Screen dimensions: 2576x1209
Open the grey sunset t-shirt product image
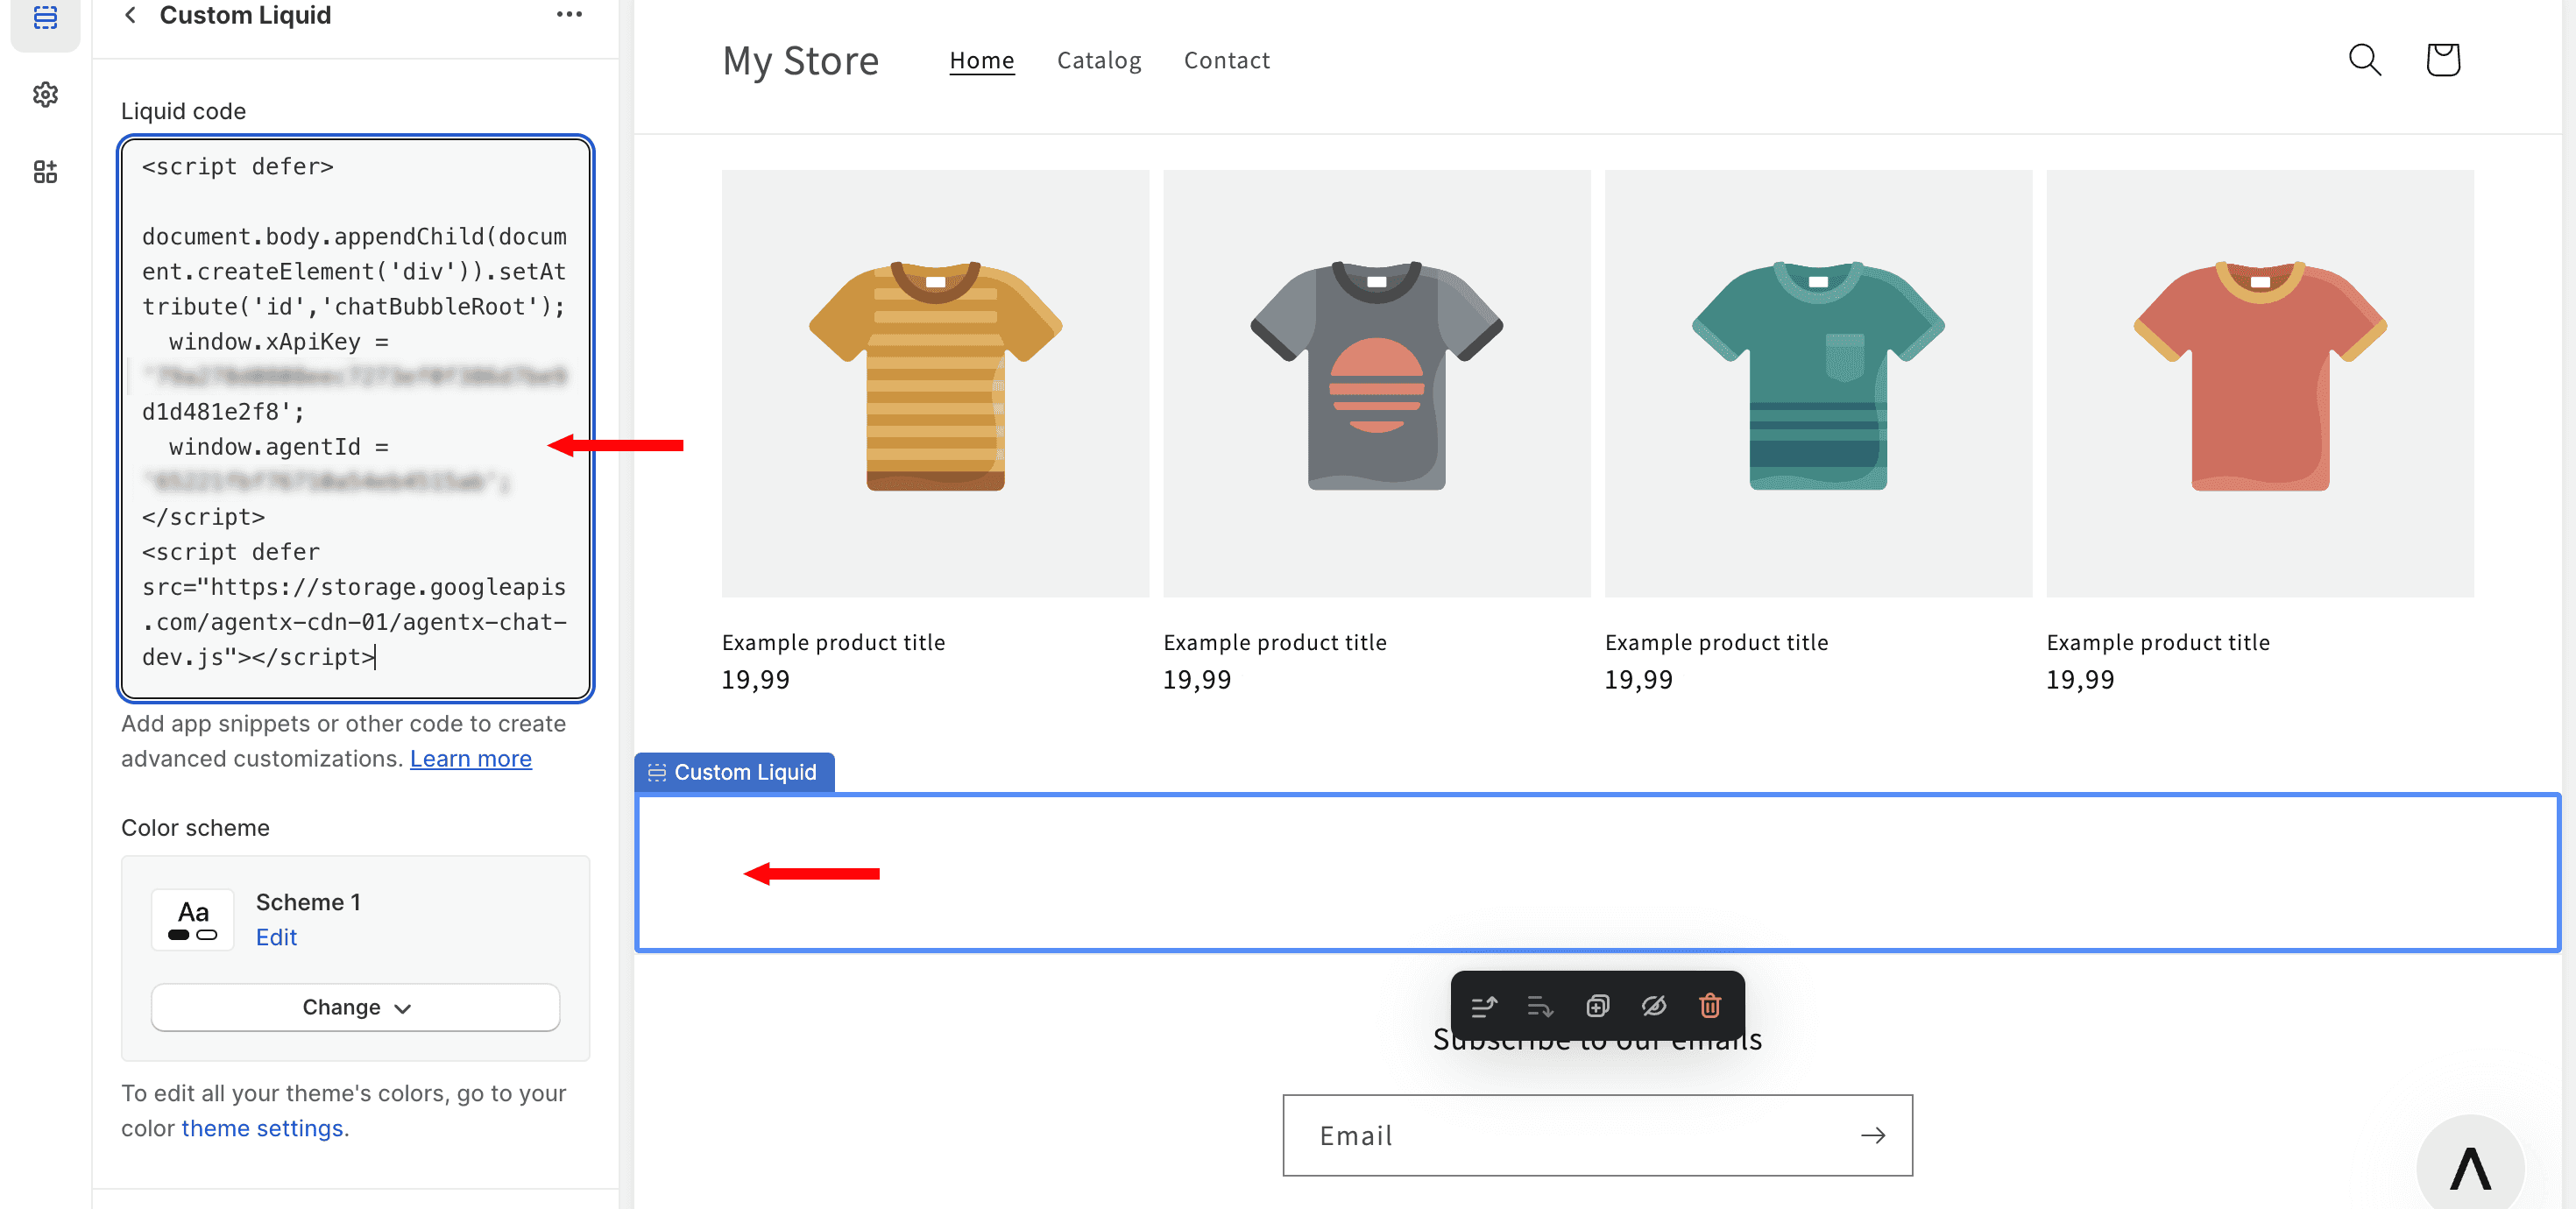tap(1376, 384)
